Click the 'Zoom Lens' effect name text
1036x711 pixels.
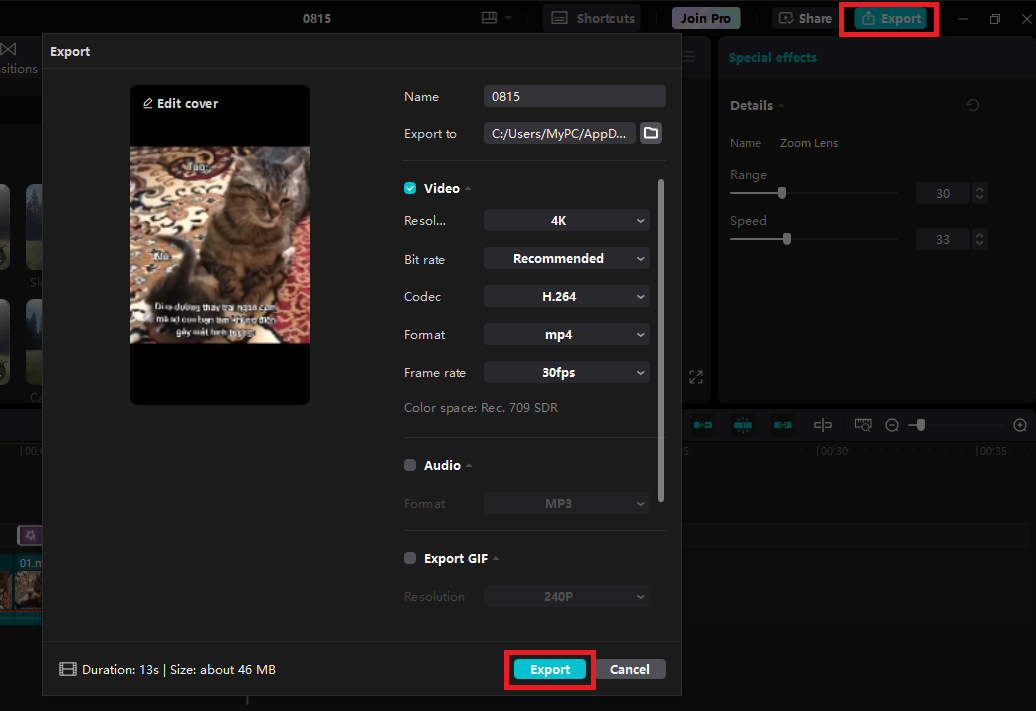[x=809, y=143]
